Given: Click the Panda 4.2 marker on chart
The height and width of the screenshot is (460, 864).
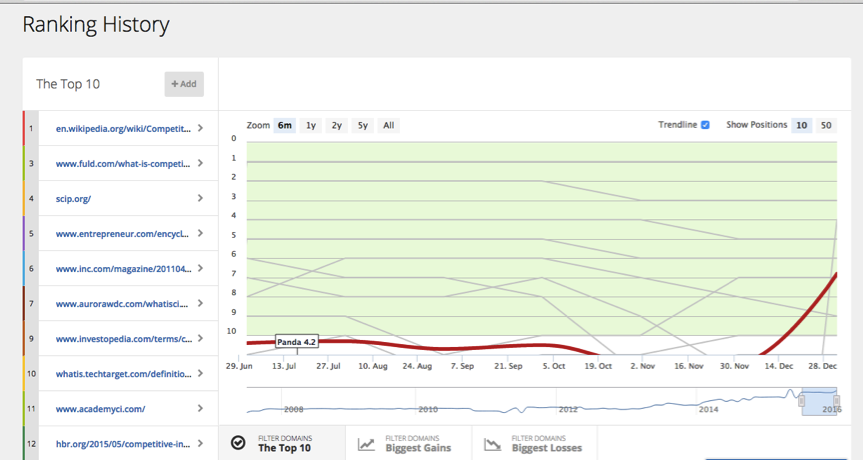Looking at the screenshot, I should tap(296, 341).
